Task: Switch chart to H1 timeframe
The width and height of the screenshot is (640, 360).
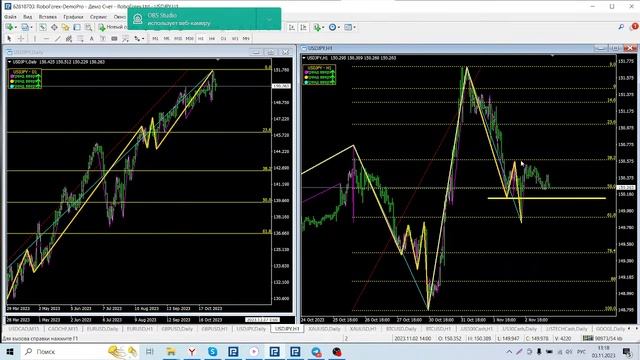Action: tap(200, 38)
